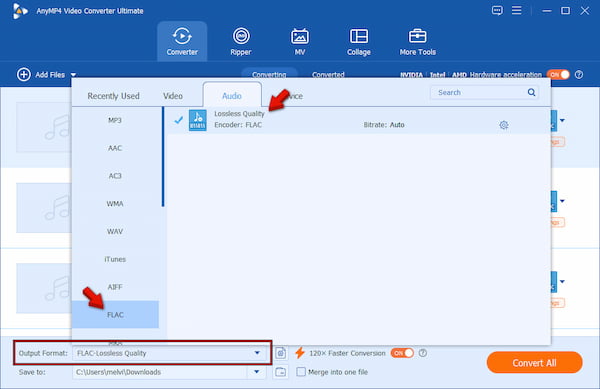Switch to Converted tab
The height and width of the screenshot is (389, 600).
(328, 74)
